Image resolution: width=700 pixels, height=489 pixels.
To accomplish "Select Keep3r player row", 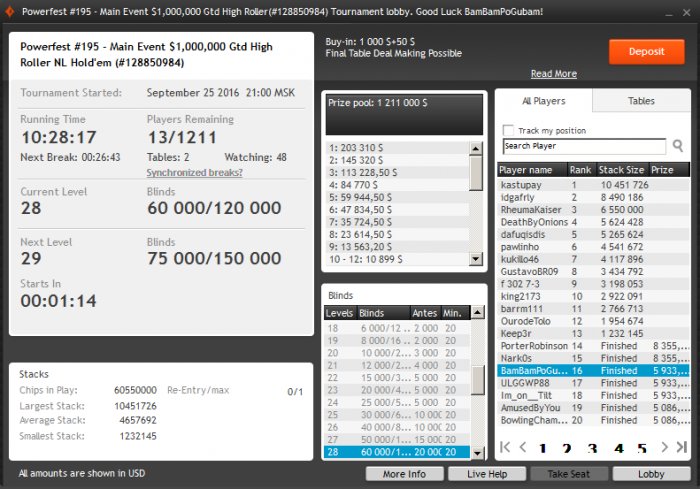I will tap(593, 334).
